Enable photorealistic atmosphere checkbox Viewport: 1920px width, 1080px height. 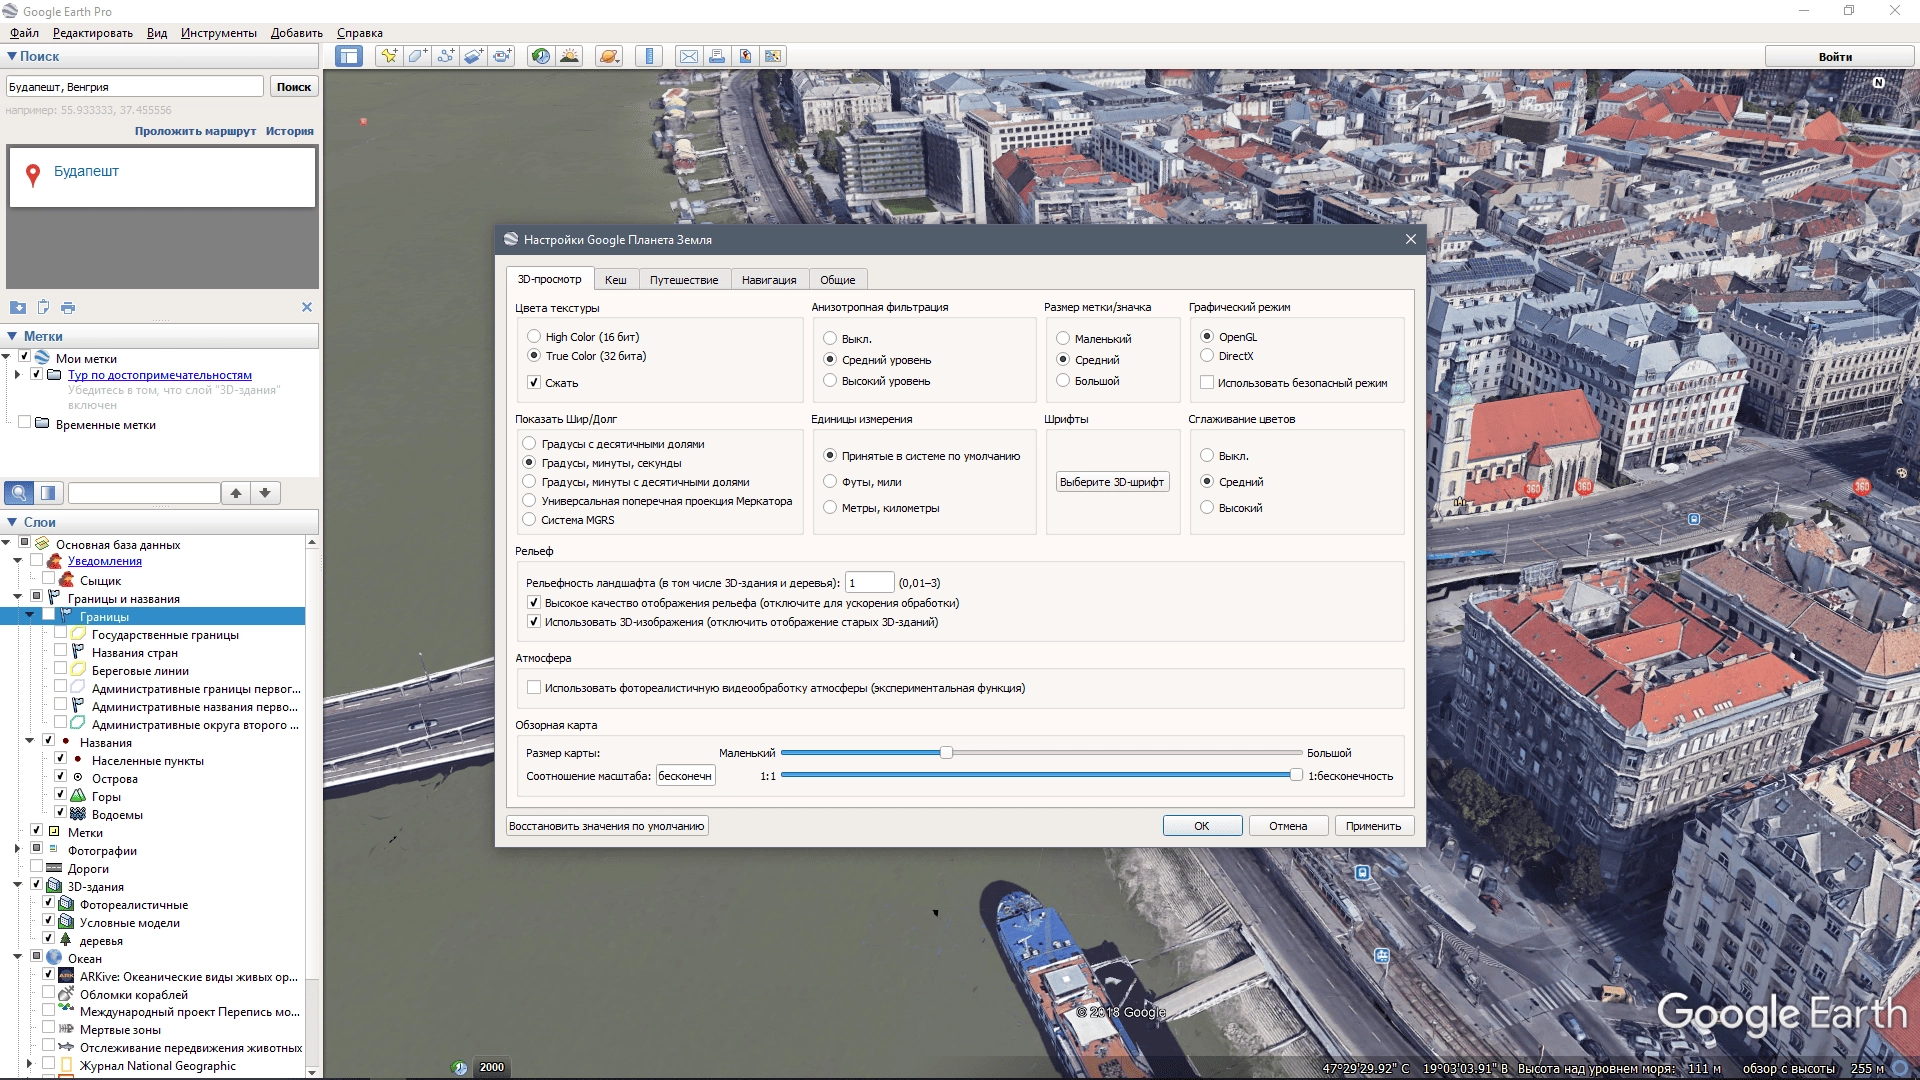(534, 688)
